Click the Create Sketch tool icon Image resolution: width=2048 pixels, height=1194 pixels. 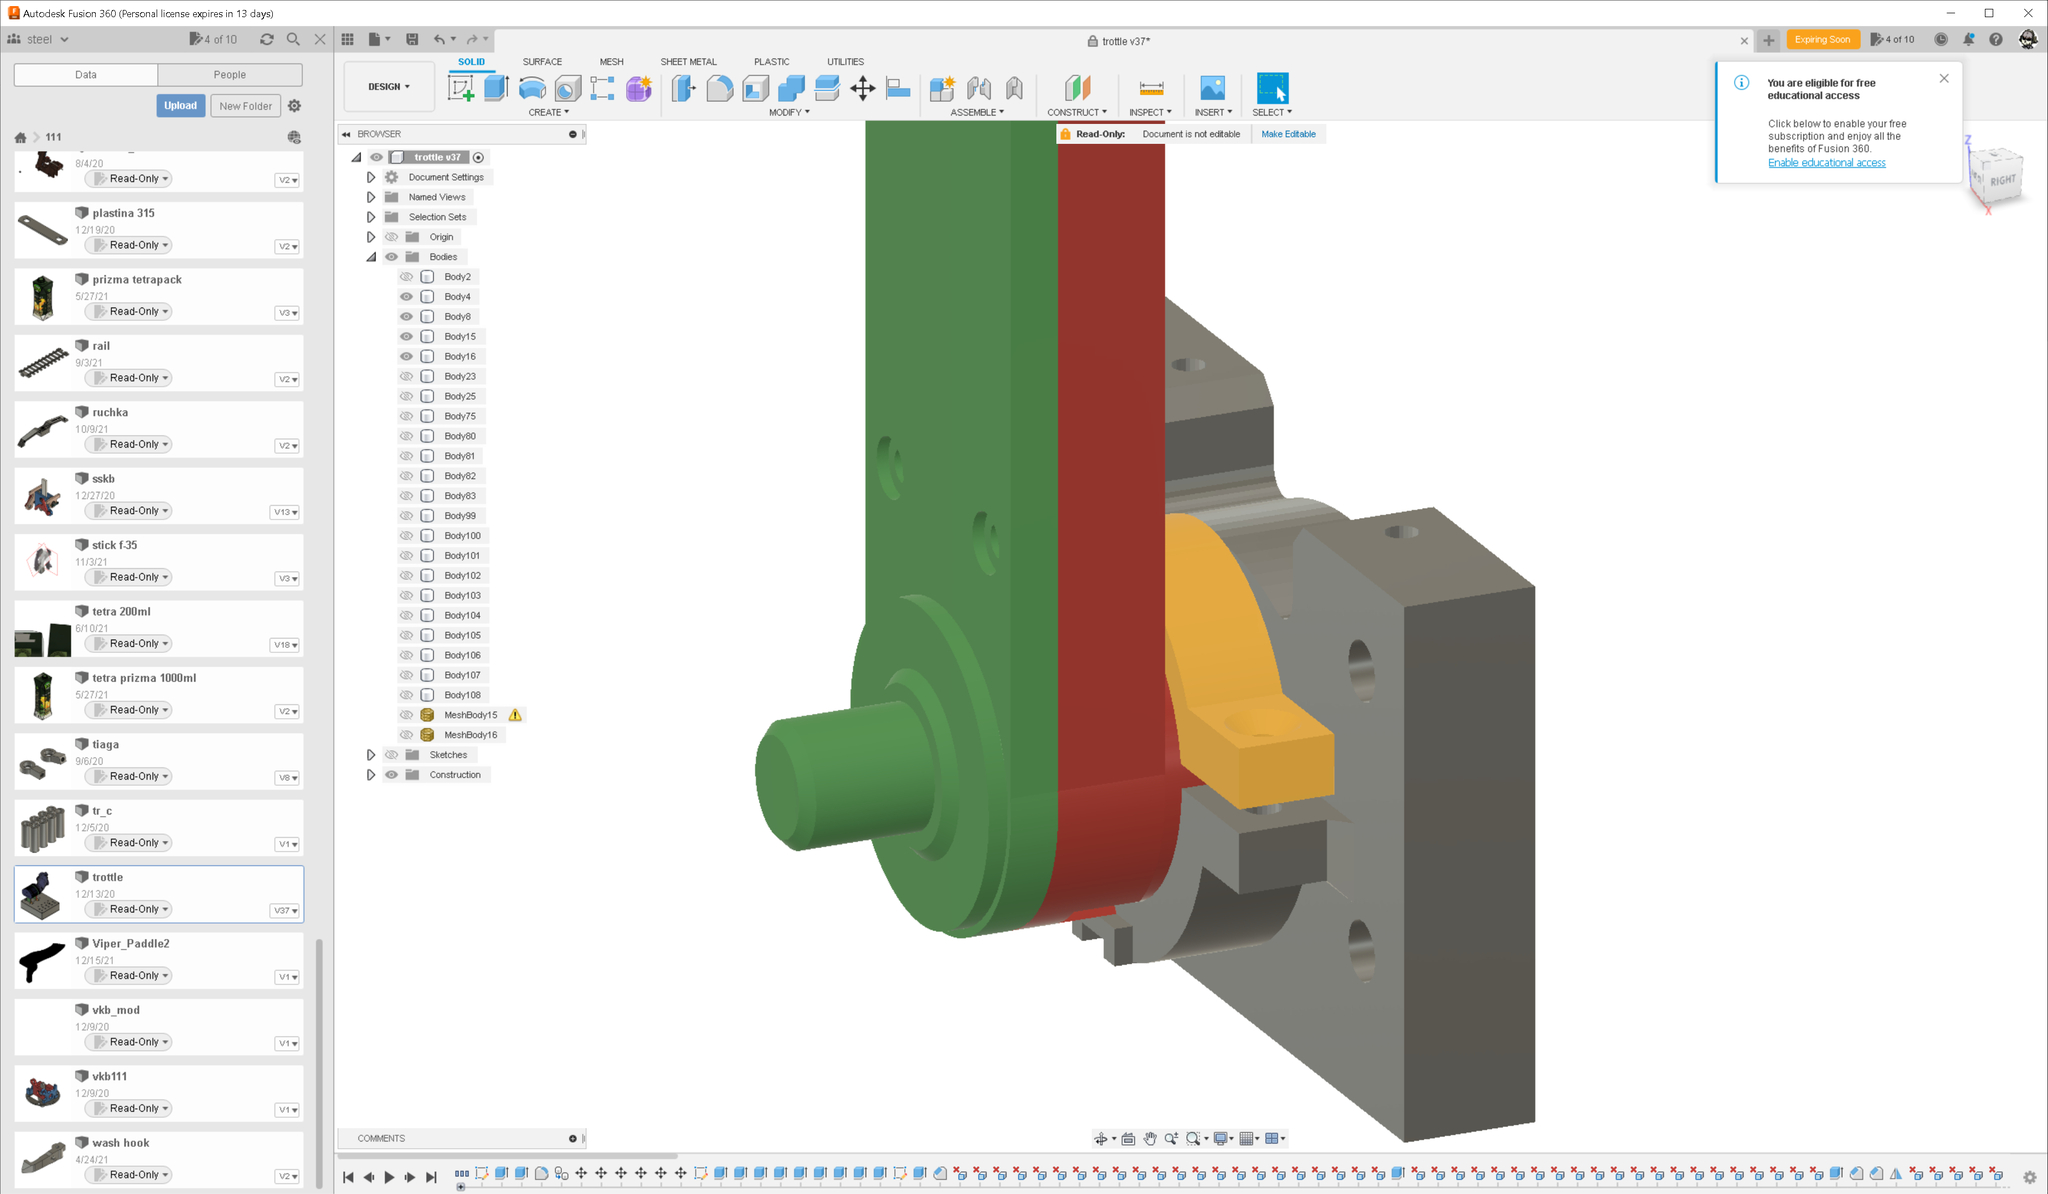(461, 88)
